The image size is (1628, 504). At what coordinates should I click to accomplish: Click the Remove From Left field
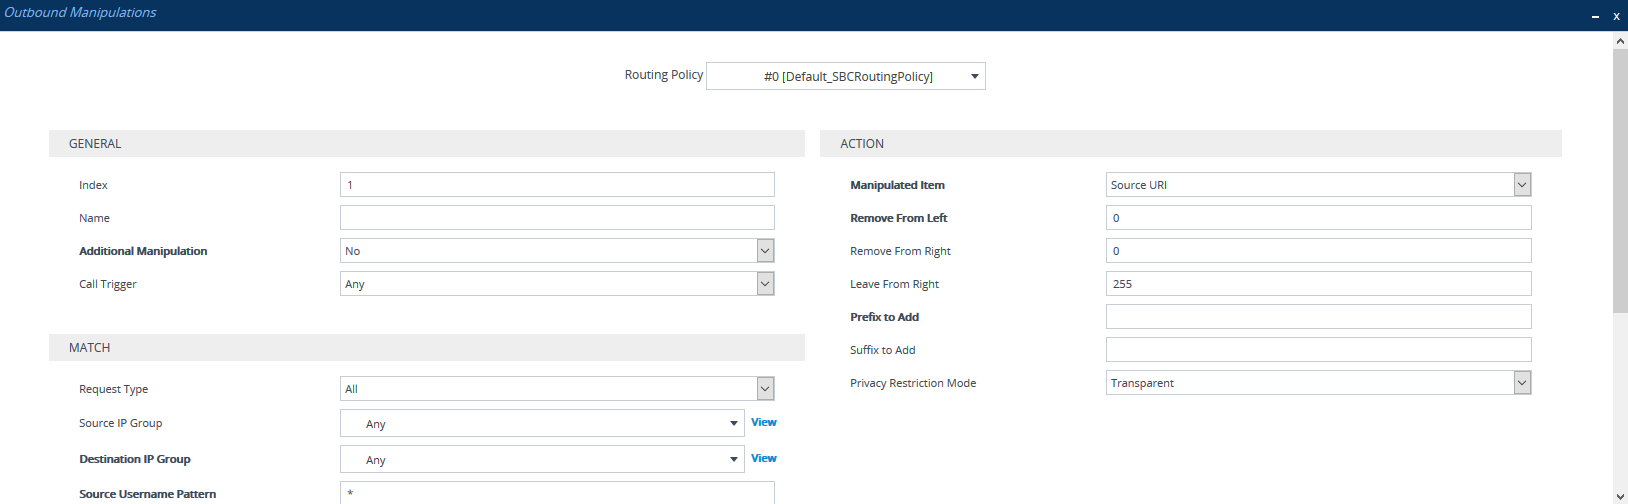[x=1317, y=218]
